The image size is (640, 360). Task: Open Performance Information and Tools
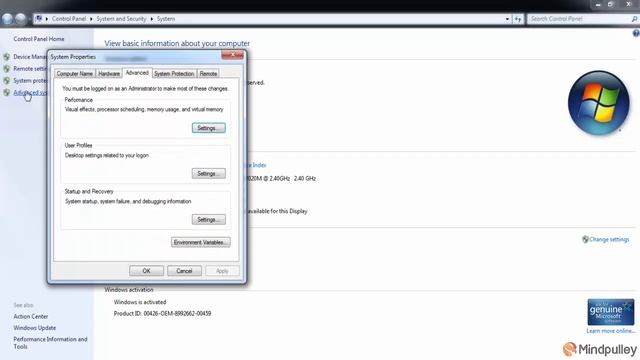tap(50, 343)
